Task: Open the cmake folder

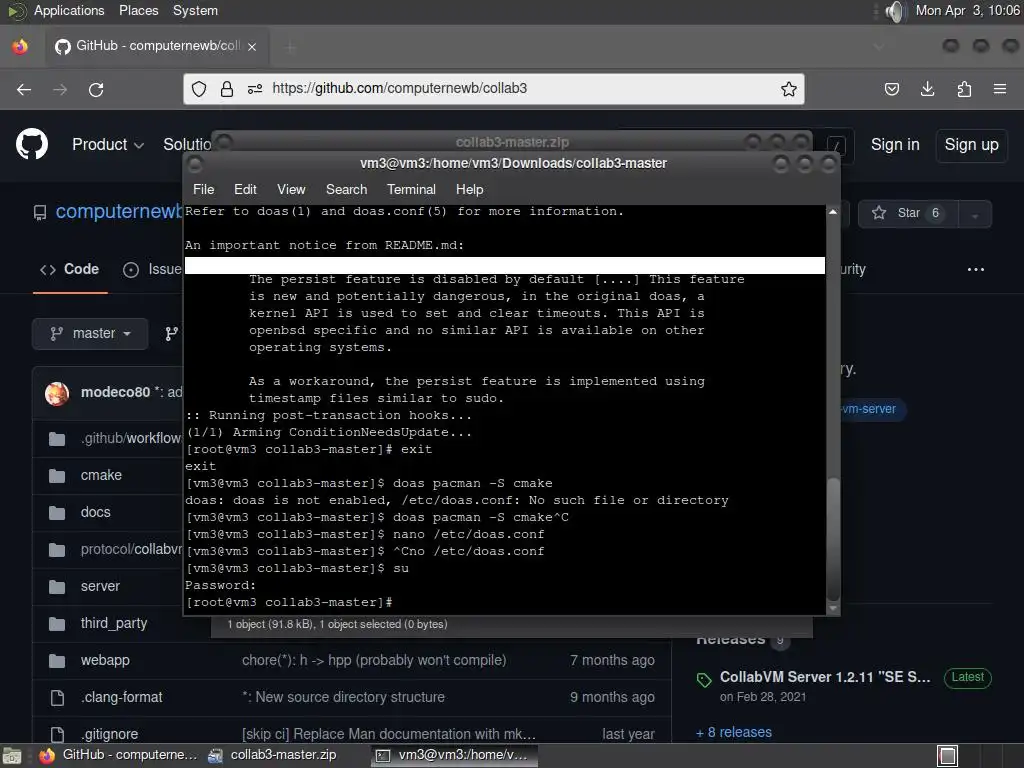Action: [101, 475]
